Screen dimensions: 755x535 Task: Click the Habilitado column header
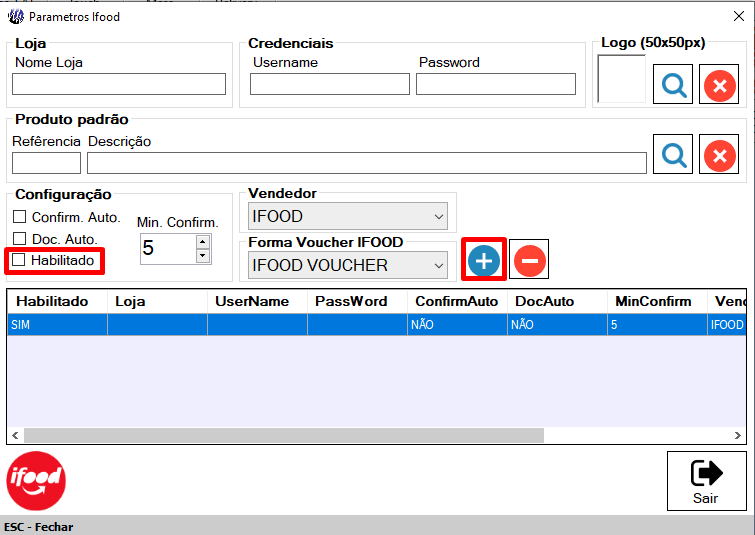click(57, 301)
